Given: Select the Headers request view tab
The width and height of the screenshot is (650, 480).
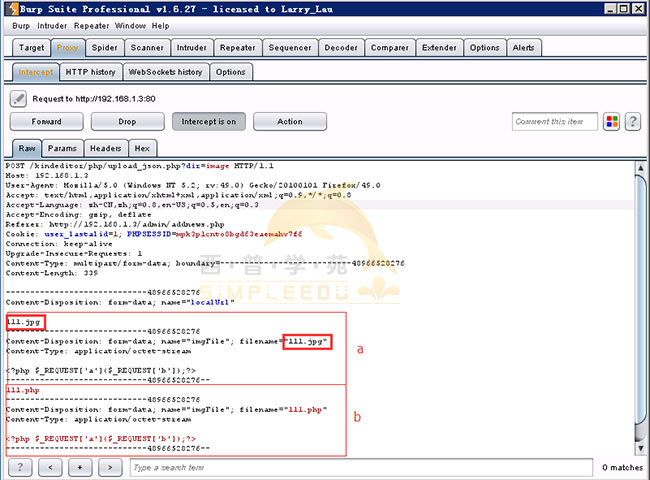Looking at the screenshot, I should click(x=106, y=148).
